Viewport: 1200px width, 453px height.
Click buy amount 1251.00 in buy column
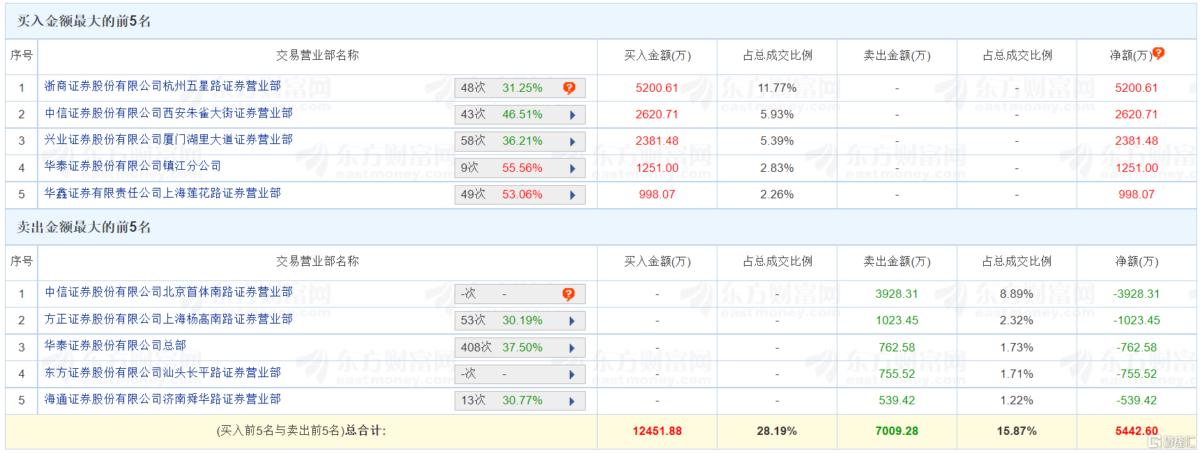pos(656,167)
